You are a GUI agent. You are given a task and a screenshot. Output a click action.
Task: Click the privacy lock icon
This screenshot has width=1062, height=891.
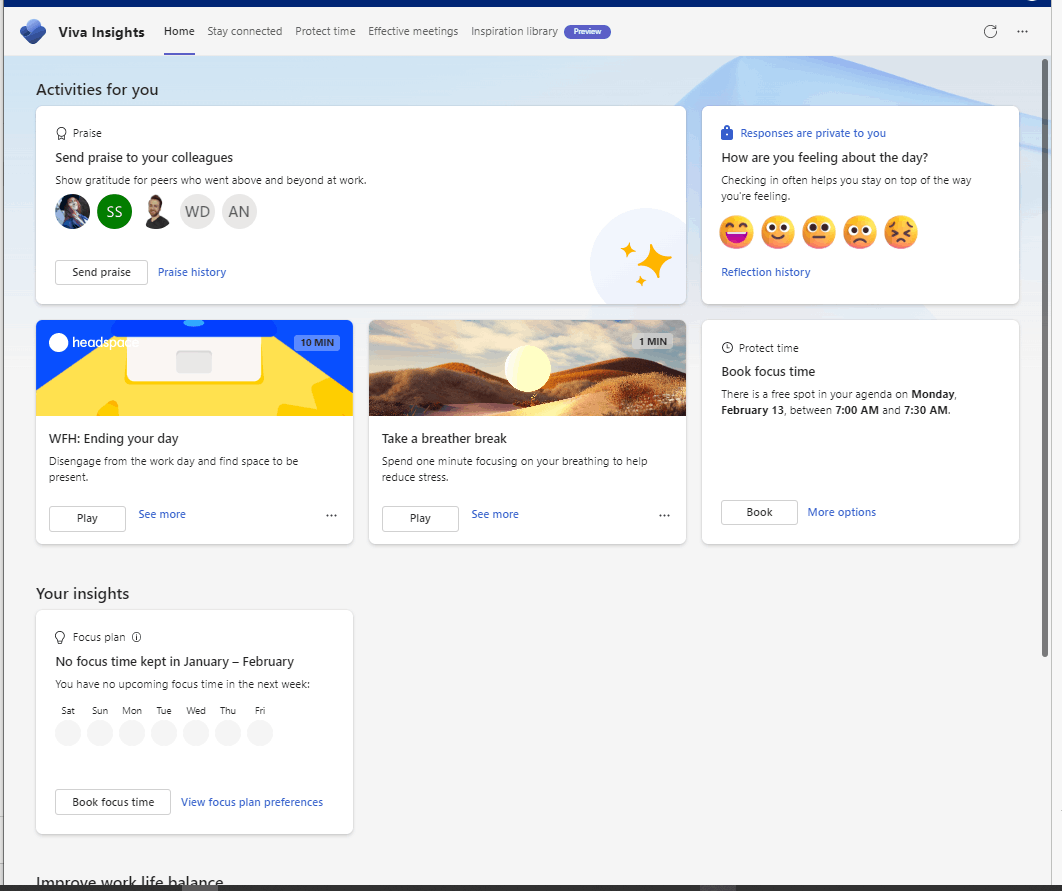pyautogui.click(x=727, y=133)
